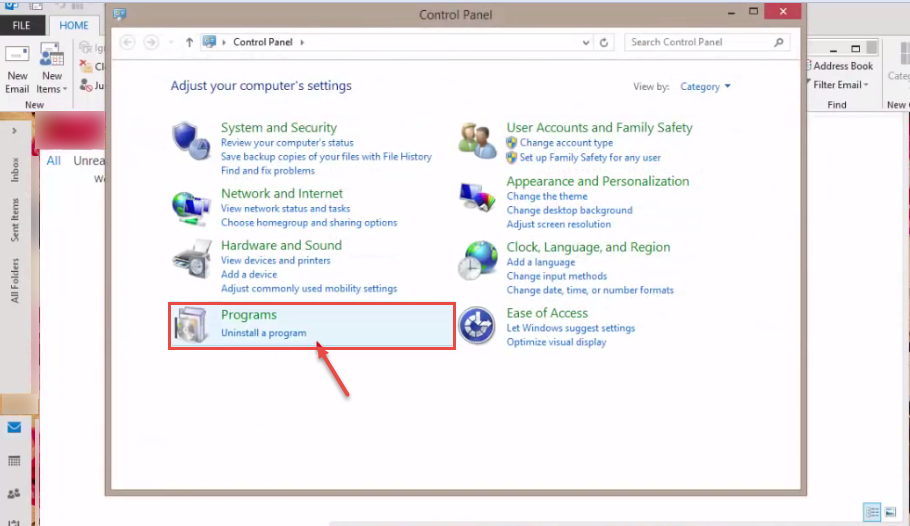Expand the Outlook folder pane chevron
Viewport: 910px width, 526px height.
(x=14, y=131)
